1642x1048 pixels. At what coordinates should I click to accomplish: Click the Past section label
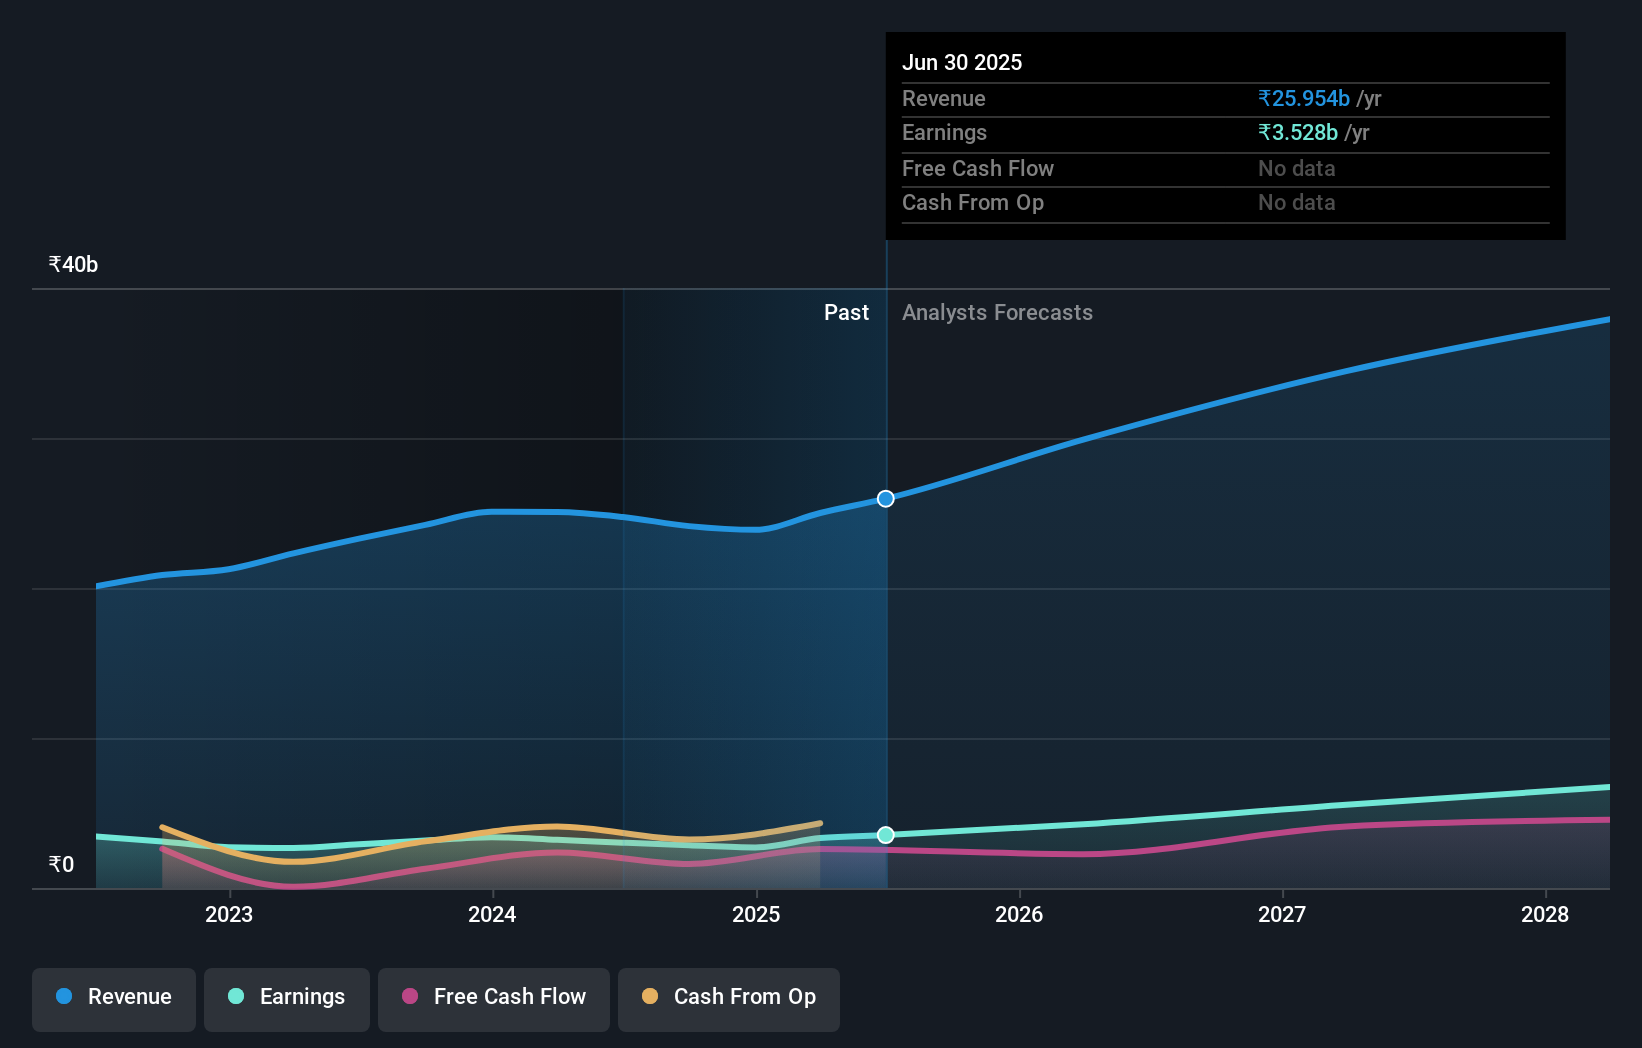pyautogui.click(x=847, y=312)
